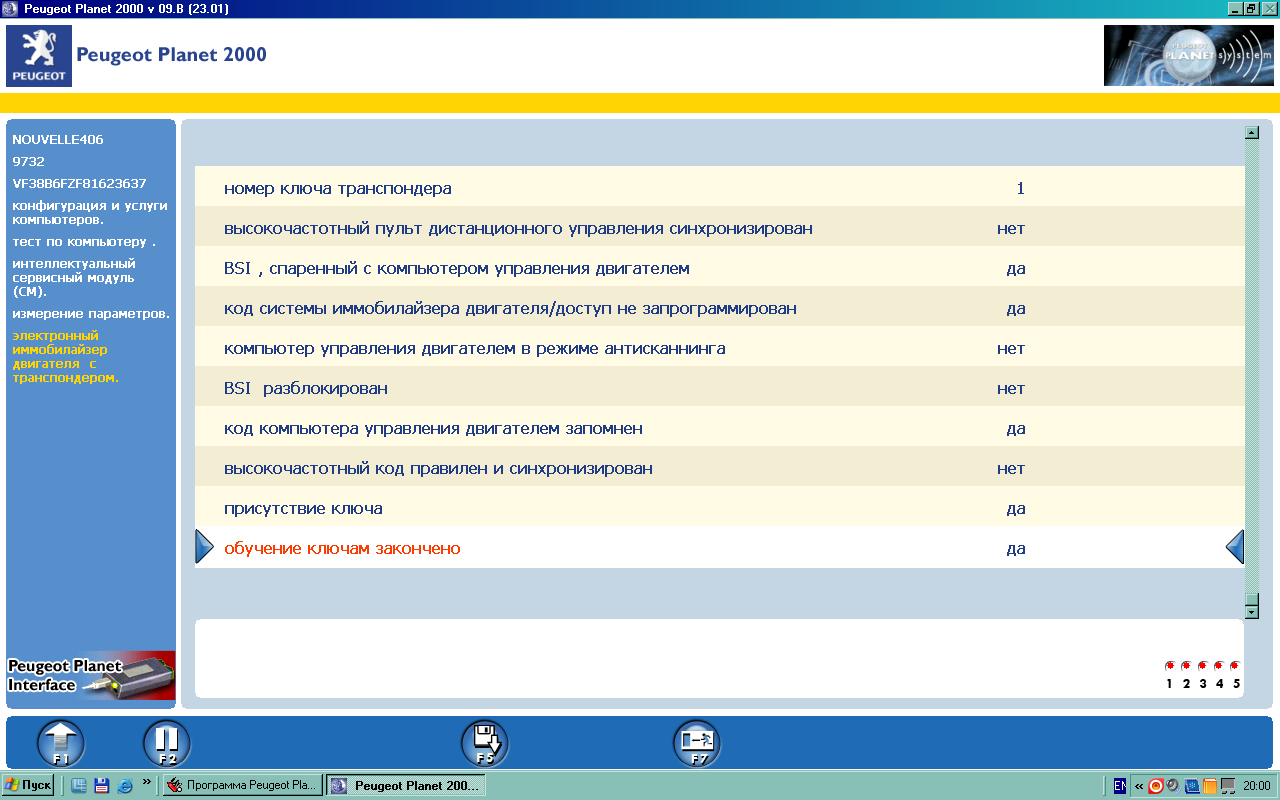Image resolution: width=1280 pixels, height=800 pixels.
Task: Open интеллектуальный сервисный модуль sidebar entry
Action: pos(73,277)
